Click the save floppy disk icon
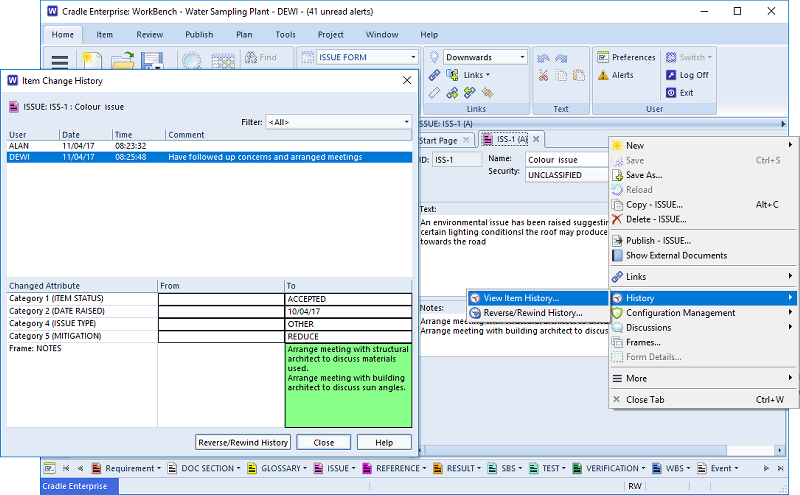 click(x=152, y=60)
